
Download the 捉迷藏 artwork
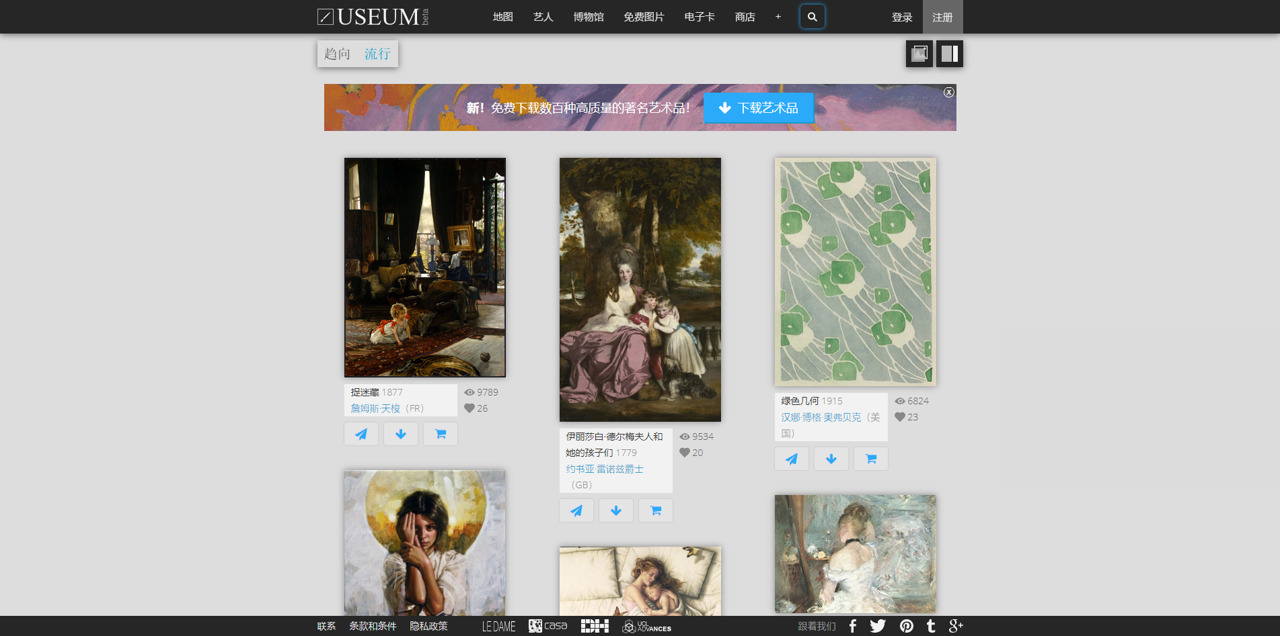click(401, 434)
